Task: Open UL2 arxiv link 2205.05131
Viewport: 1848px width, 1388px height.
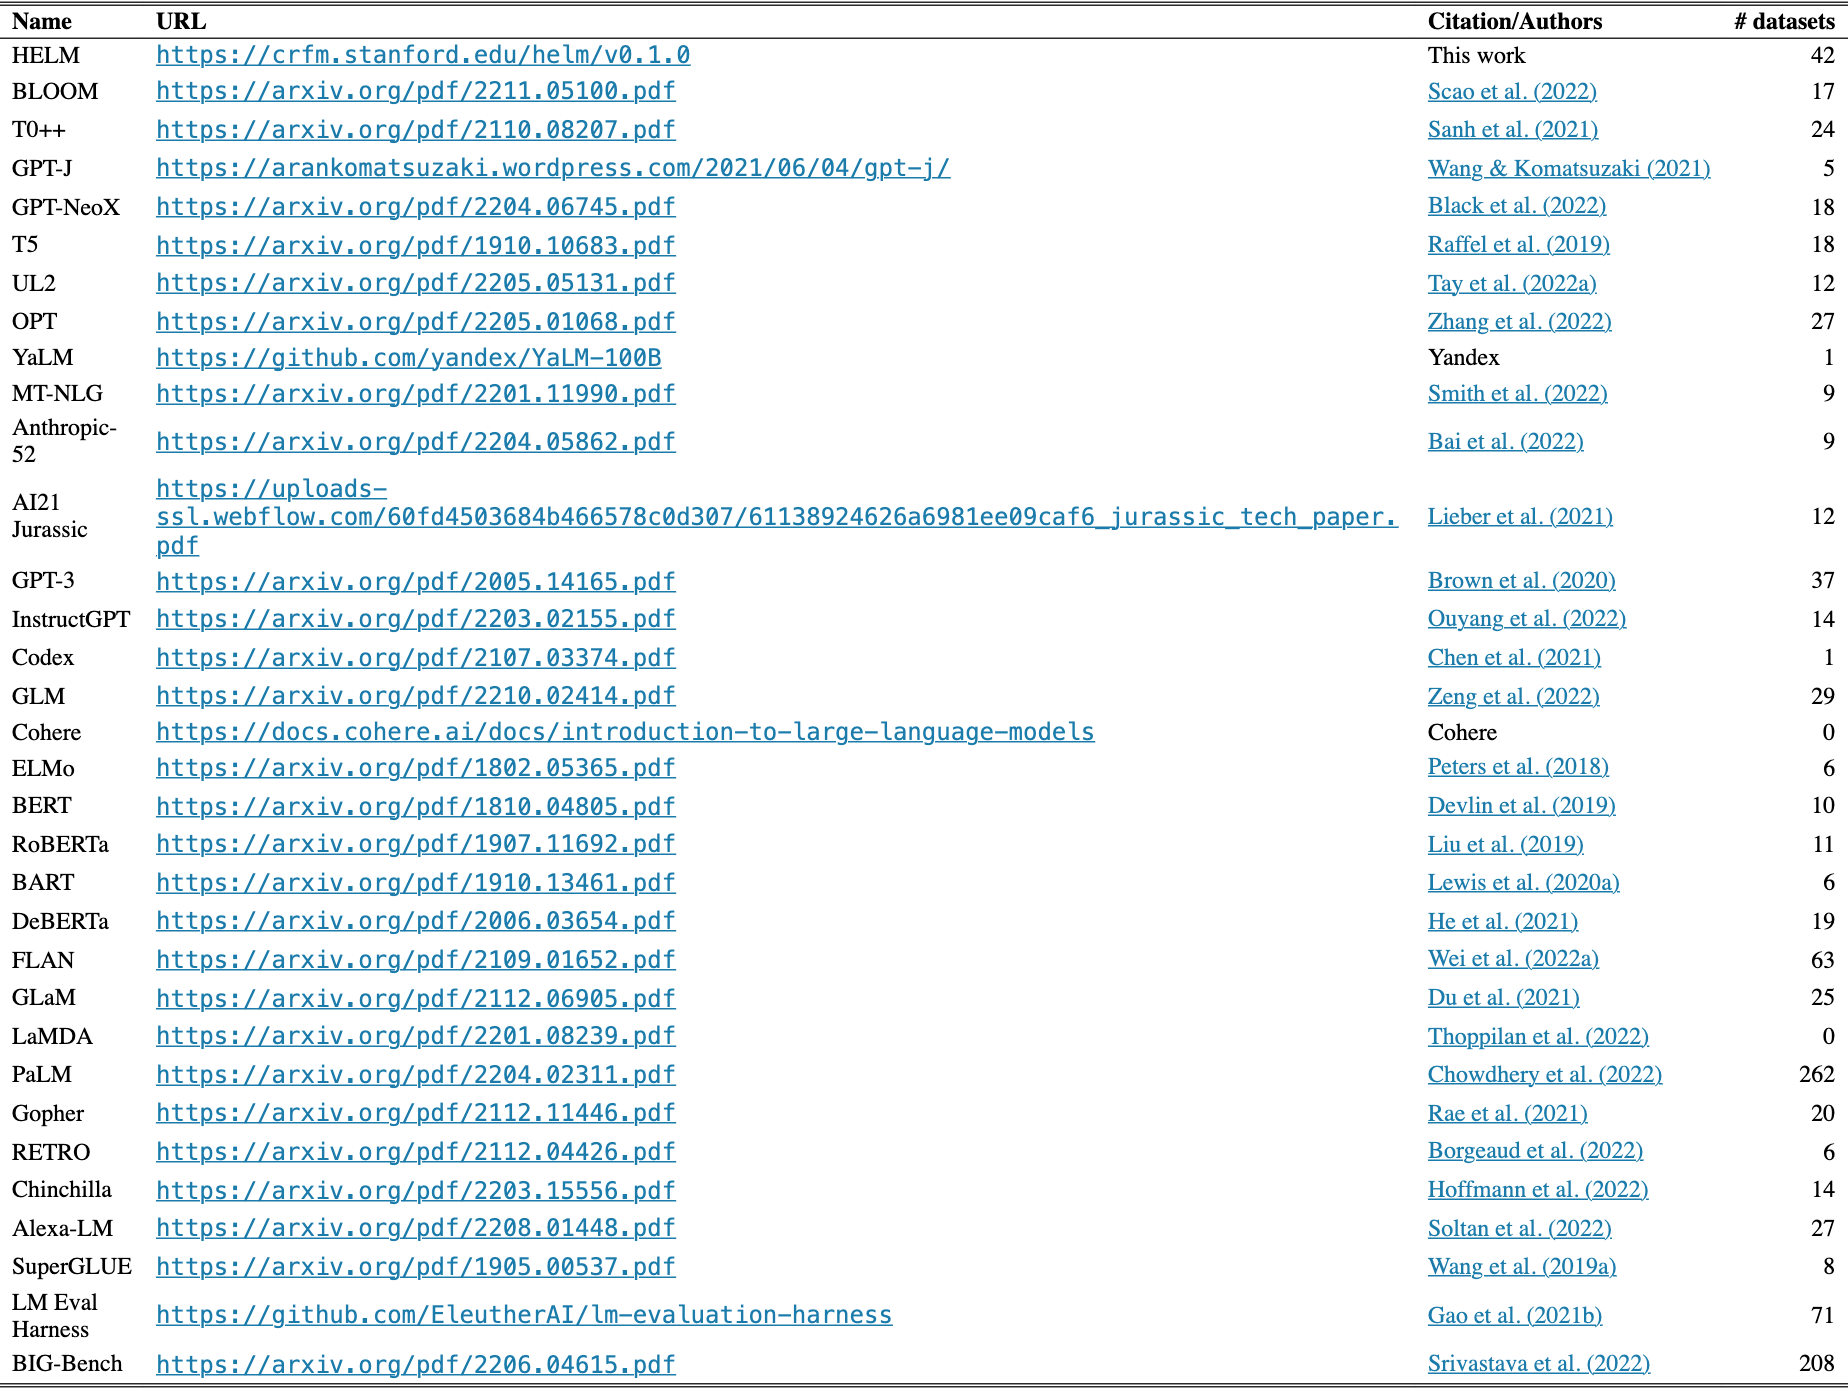Action: tap(416, 283)
